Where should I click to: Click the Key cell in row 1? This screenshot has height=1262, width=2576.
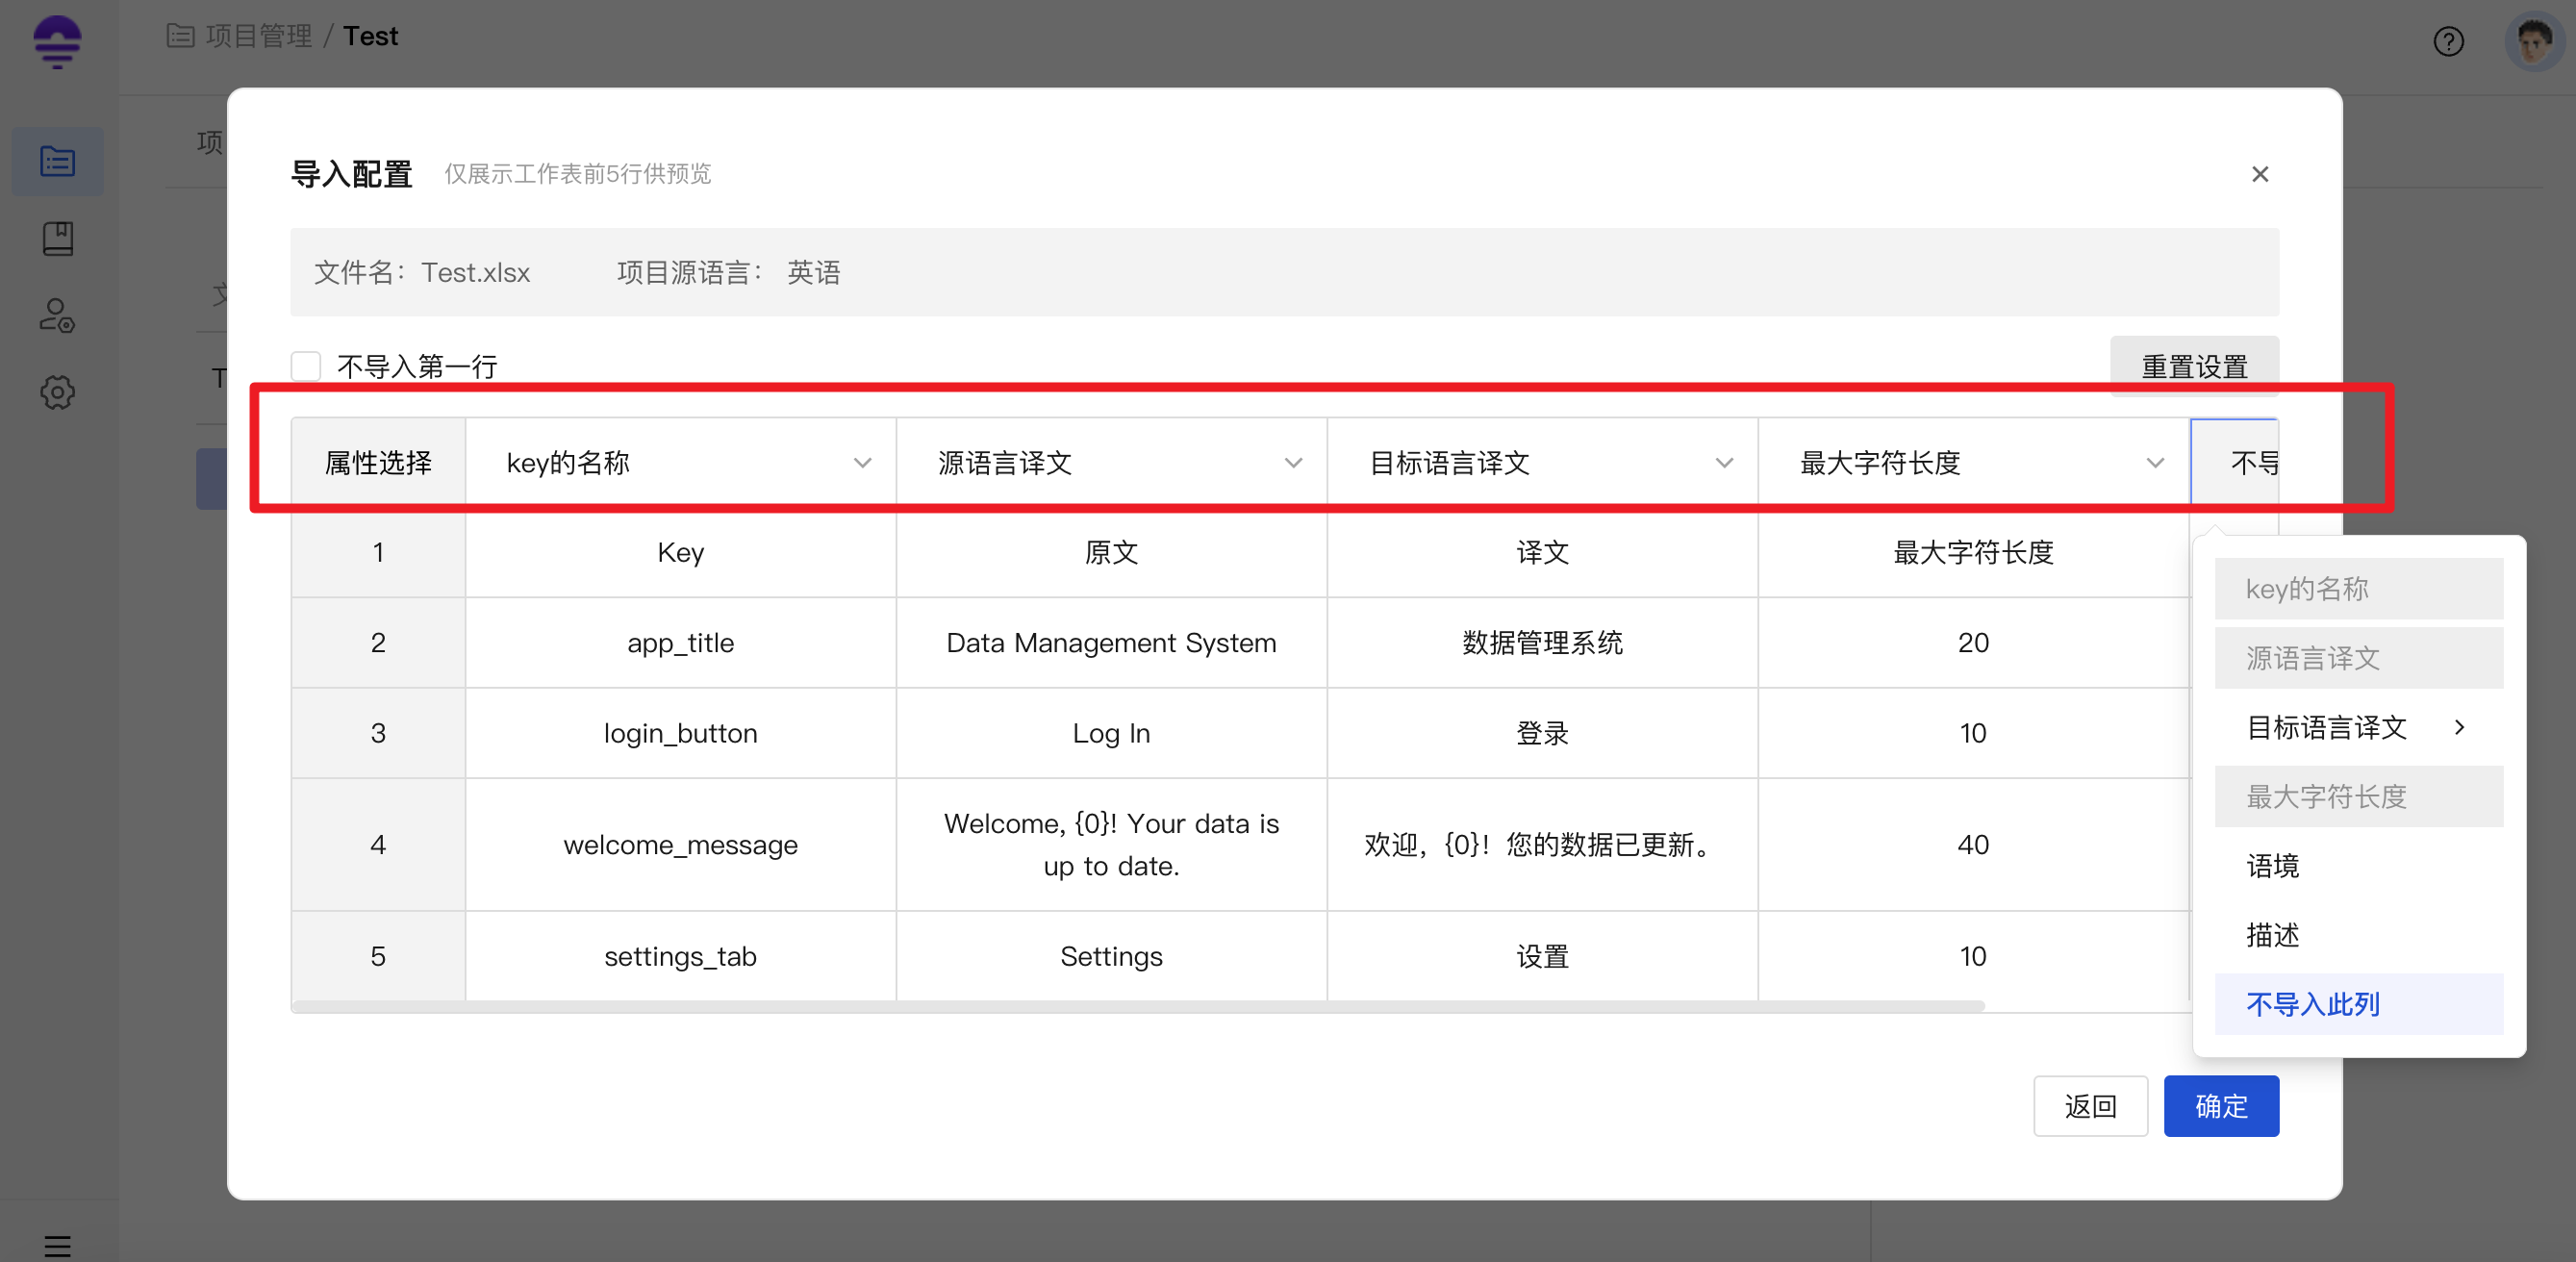click(x=680, y=552)
